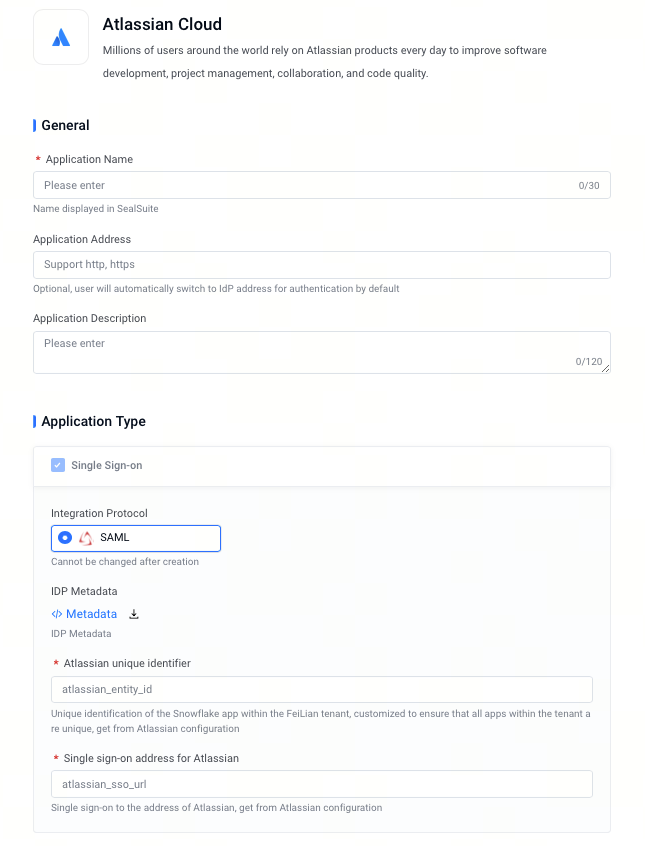Image resolution: width=645 pixels, height=846 pixels.
Task: Click the Atlassian unique identifier field
Action: pyautogui.click(x=322, y=690)
